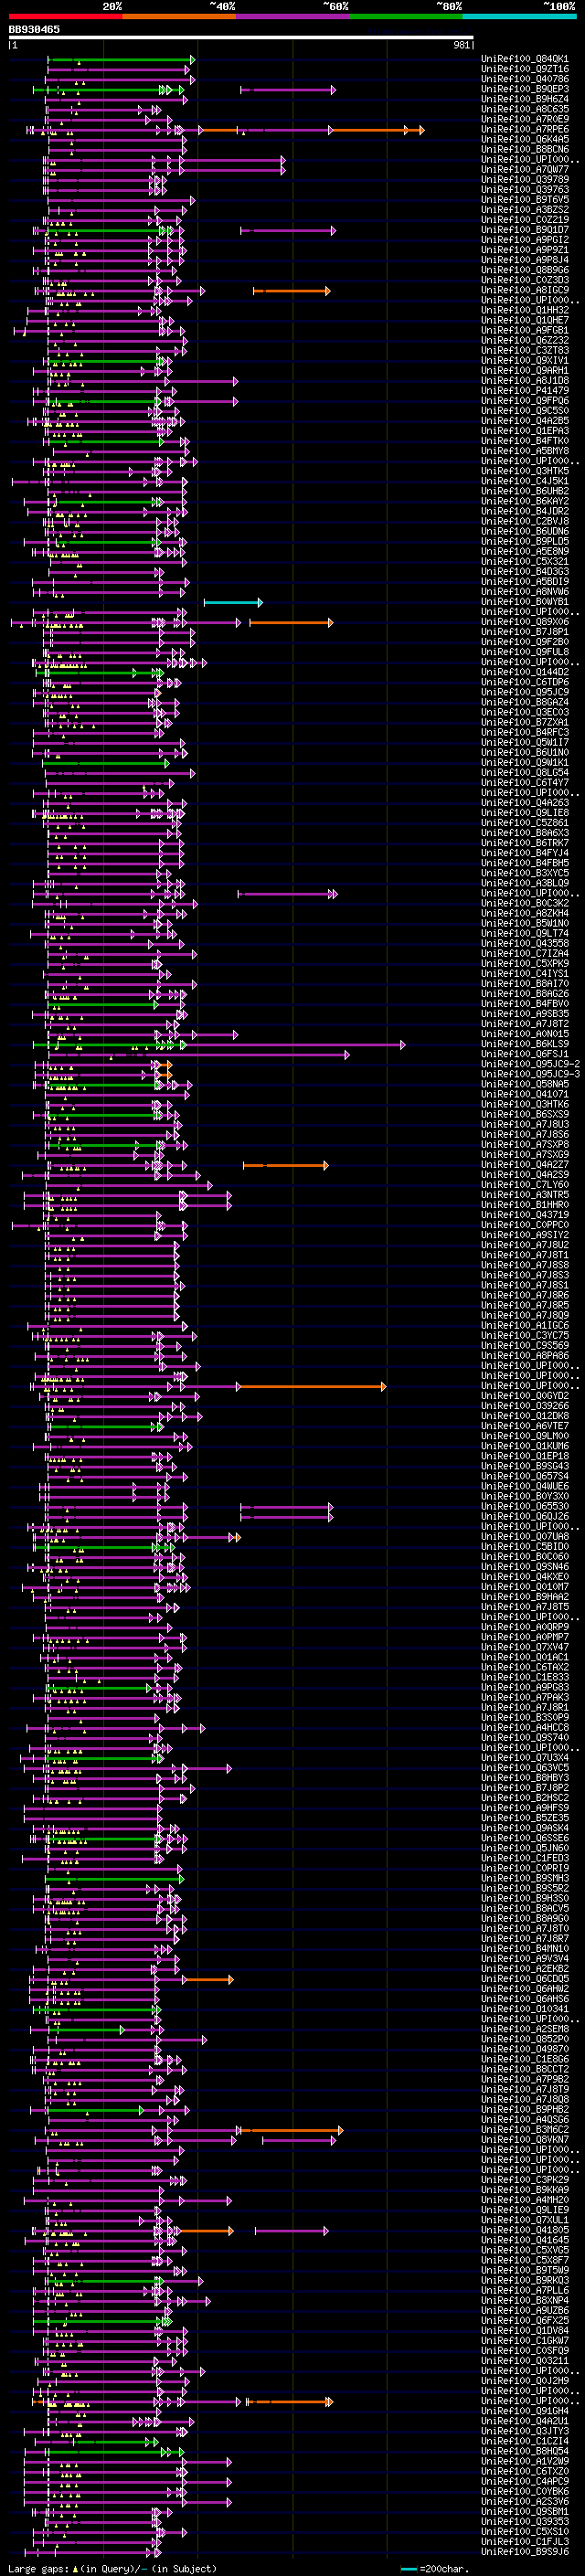The width and height of the screenshot is (585, 2576).
Task: Select hit UniRef100_Q6FSJ1
Action: tap(525, 1054)
